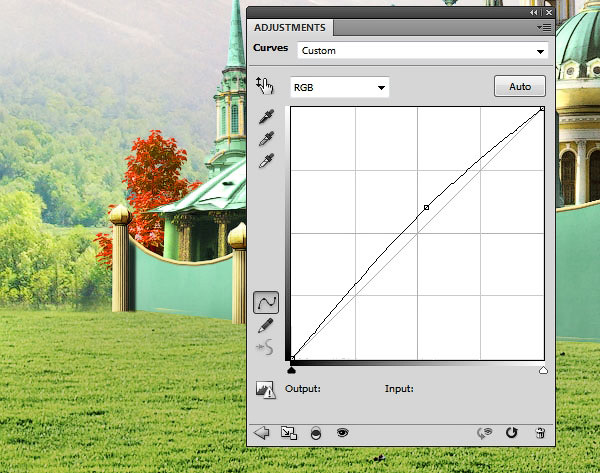Viewport: 600px width, 473px height.
Task: Click the Input value label
Action: click(x=399, y=389)
